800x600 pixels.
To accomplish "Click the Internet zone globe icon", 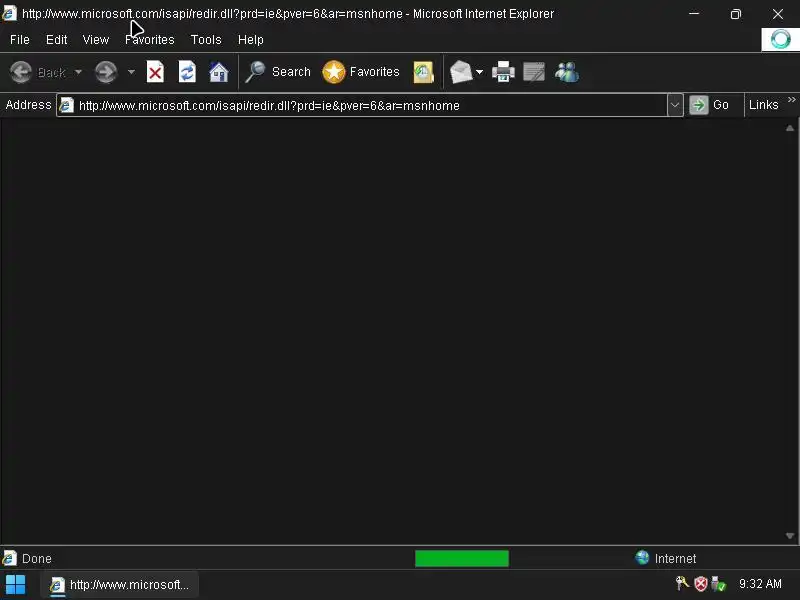I will pos(642,558).
